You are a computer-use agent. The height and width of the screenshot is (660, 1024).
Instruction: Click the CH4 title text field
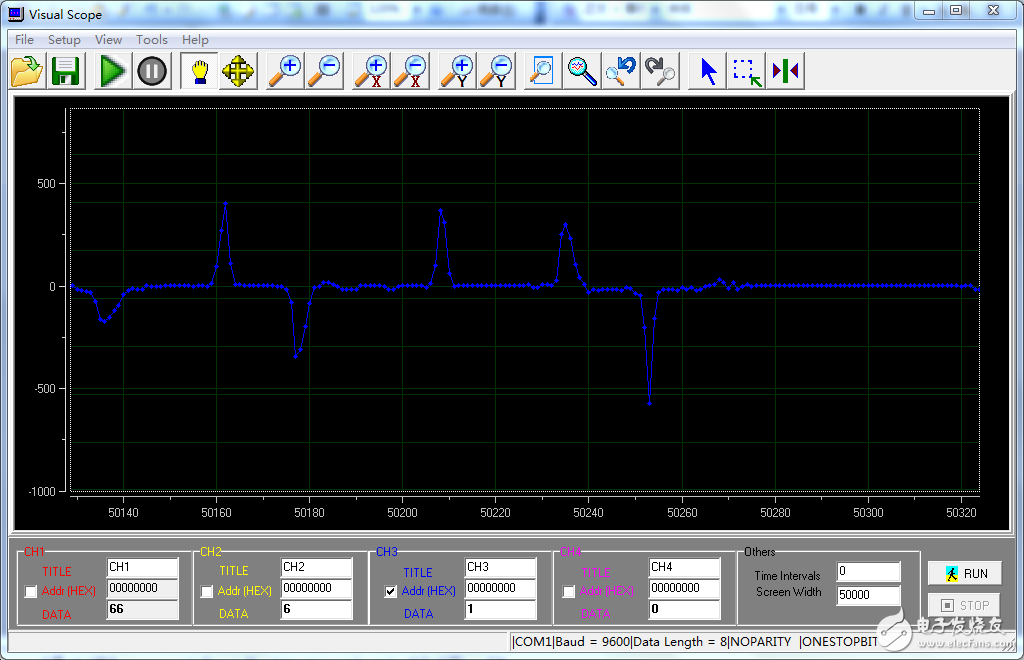tap(684, 567)
